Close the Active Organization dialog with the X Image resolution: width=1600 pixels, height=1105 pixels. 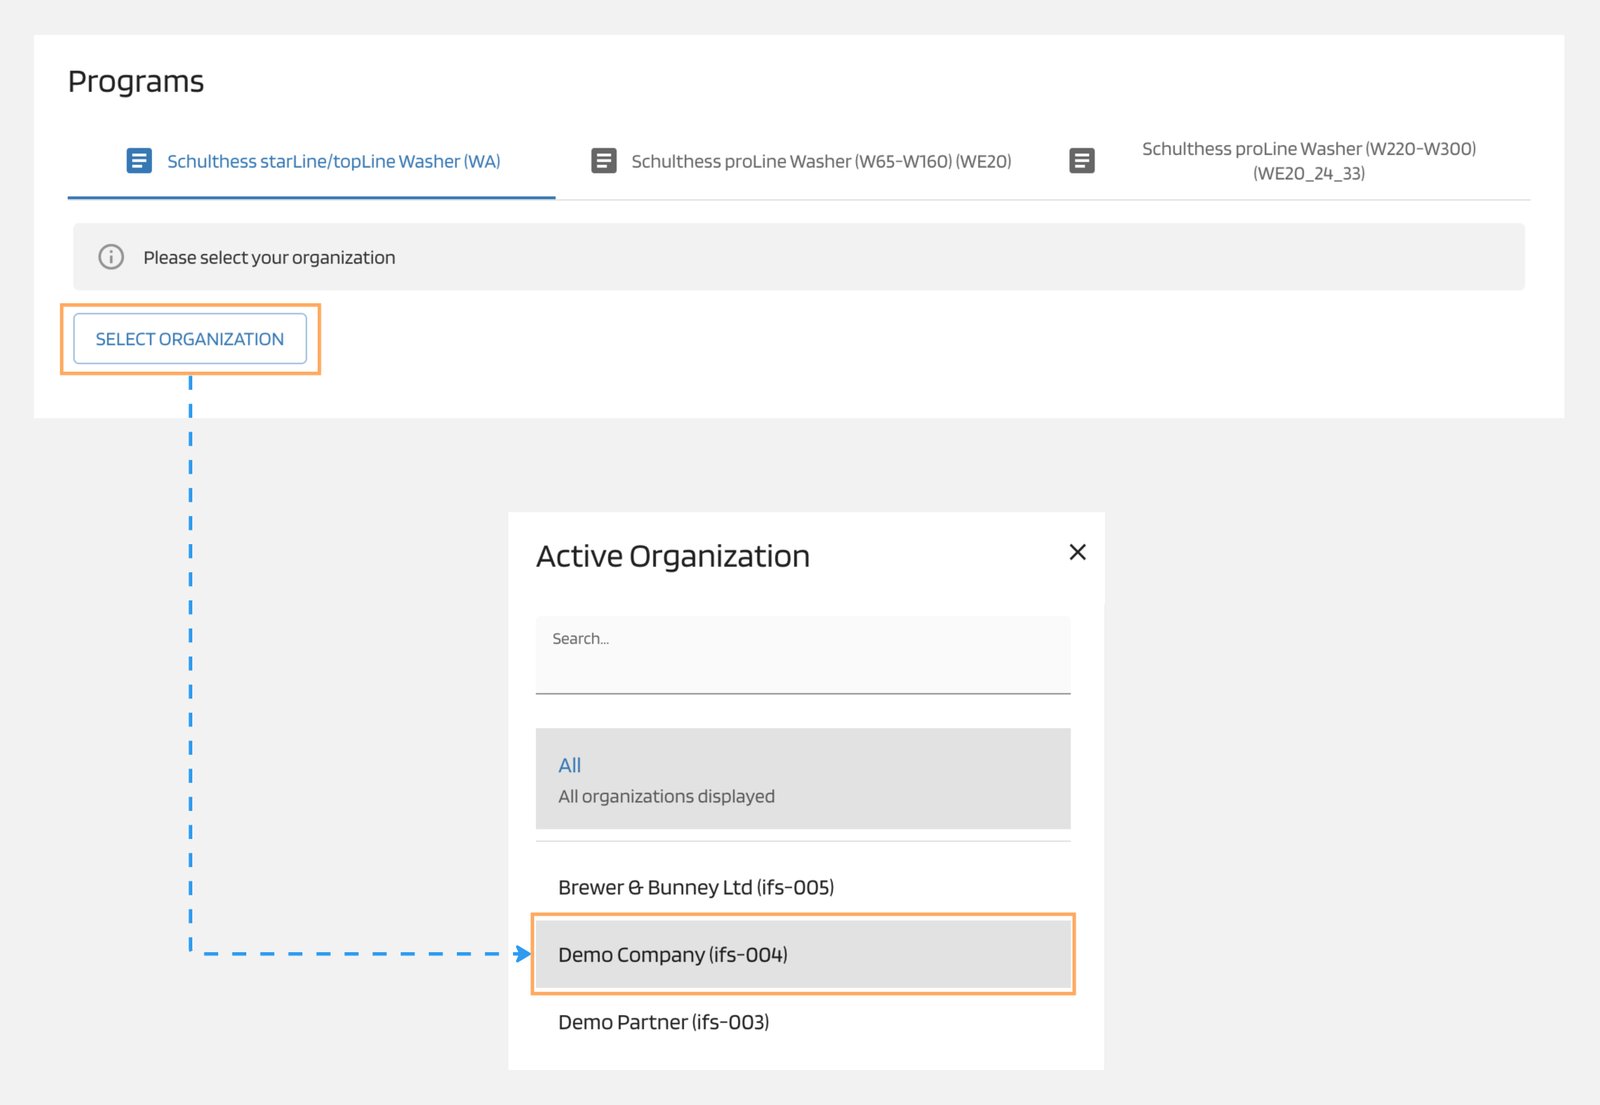pos(1077,552)
